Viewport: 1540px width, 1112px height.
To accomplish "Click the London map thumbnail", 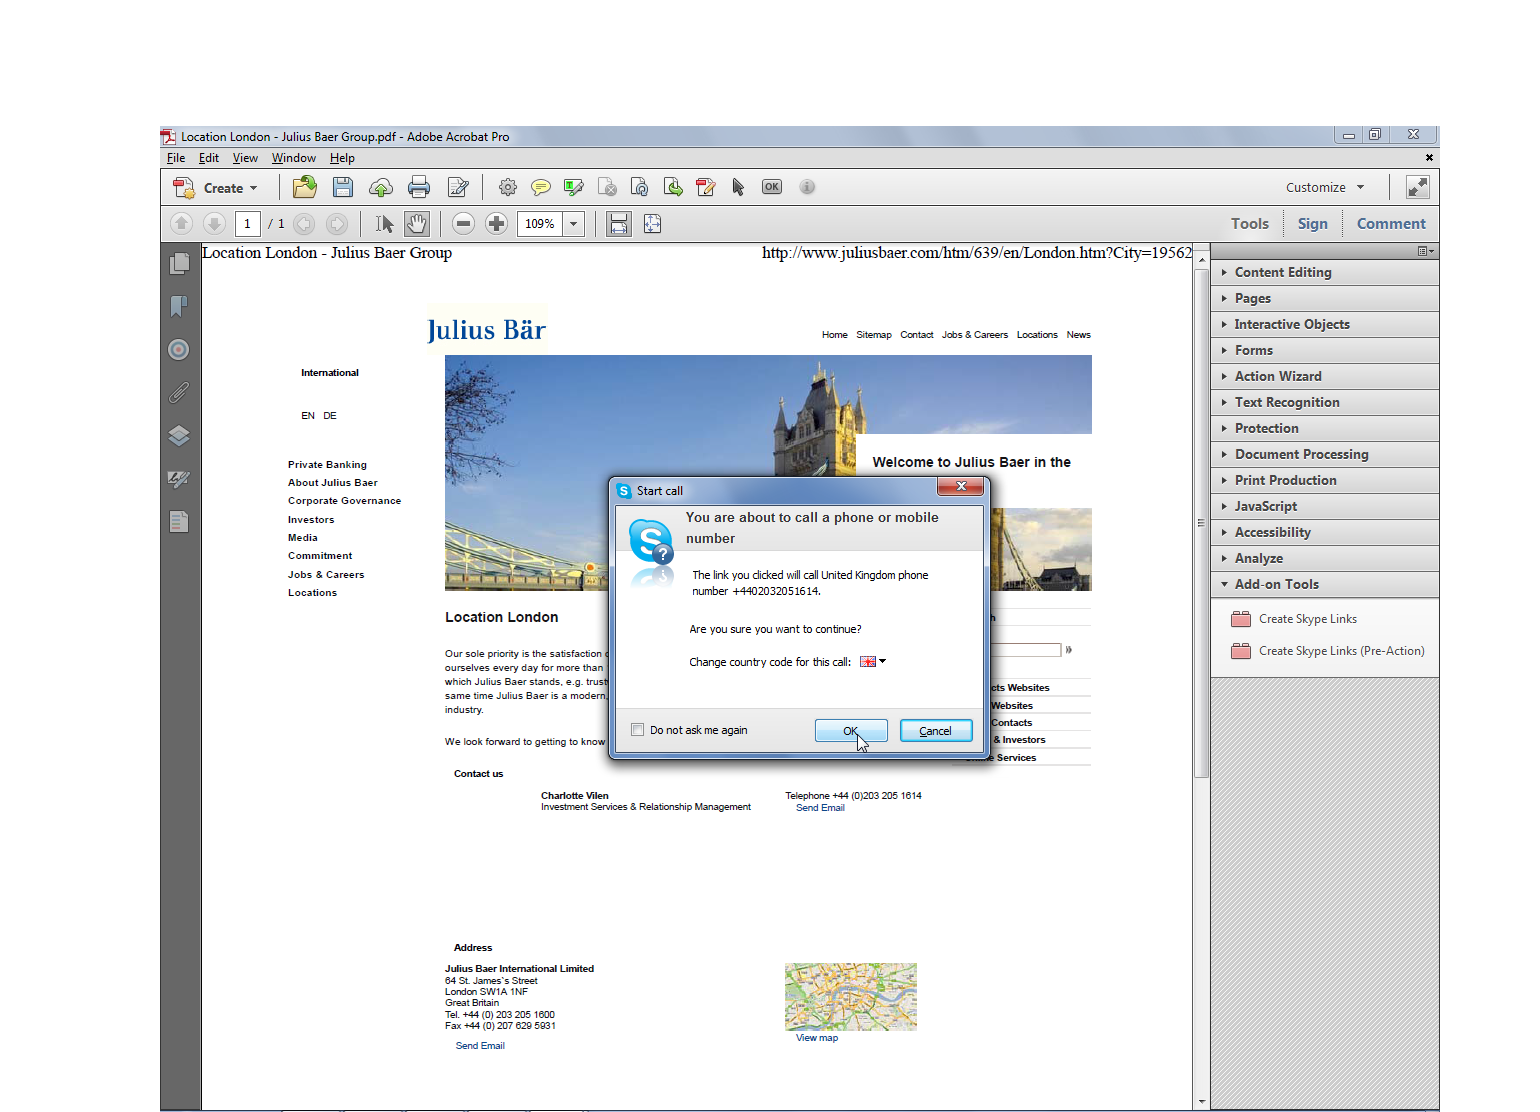I will point(851,997).
